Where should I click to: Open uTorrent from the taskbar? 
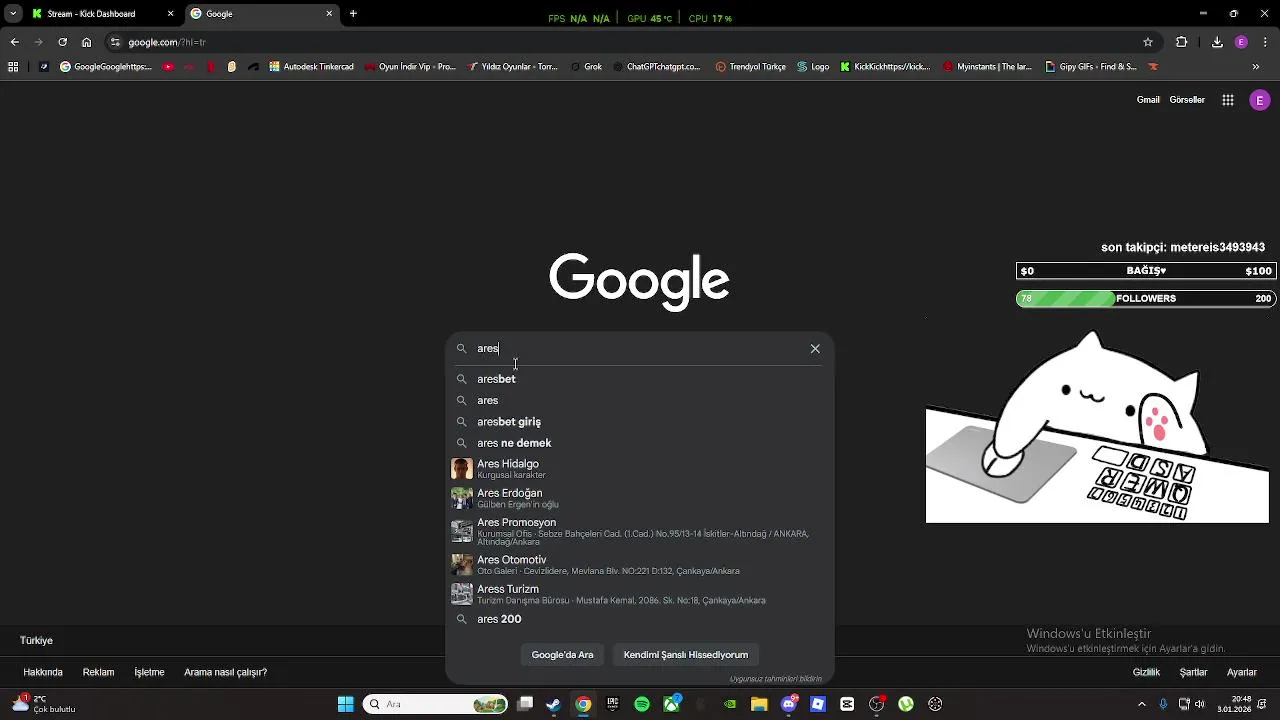[x=906, y=704]
